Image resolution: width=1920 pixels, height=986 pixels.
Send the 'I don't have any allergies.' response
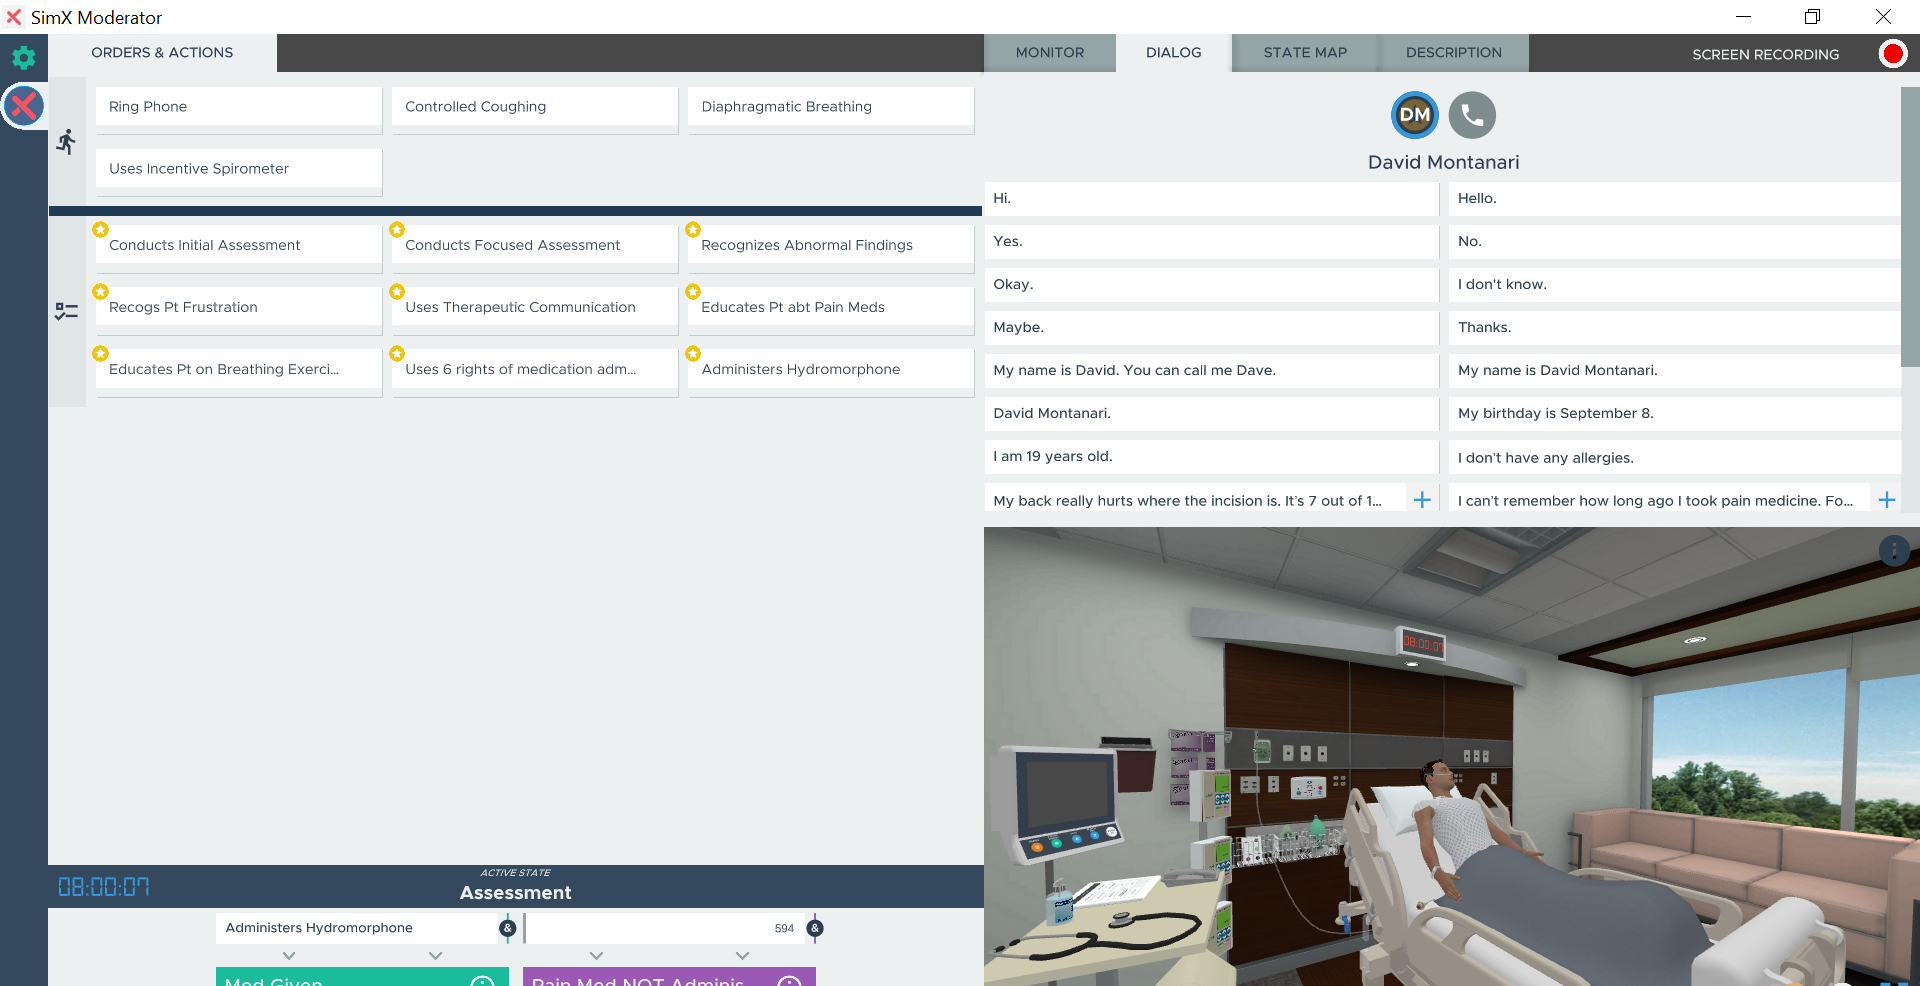point(1673,457)
